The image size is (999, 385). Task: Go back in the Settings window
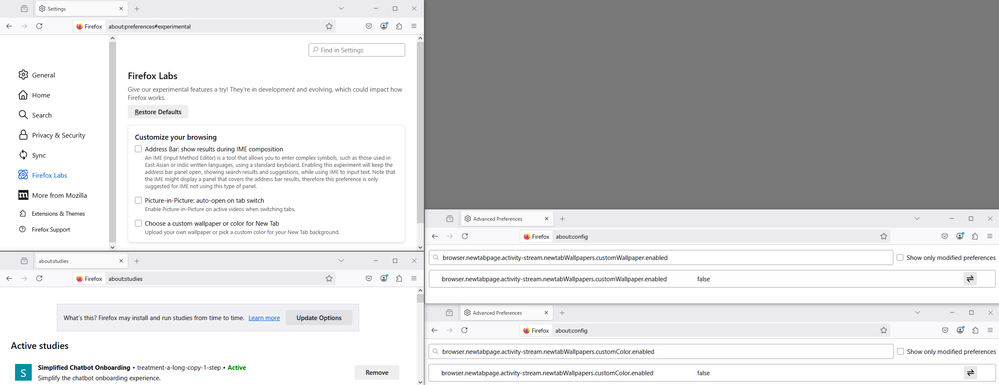coord(9,26)
